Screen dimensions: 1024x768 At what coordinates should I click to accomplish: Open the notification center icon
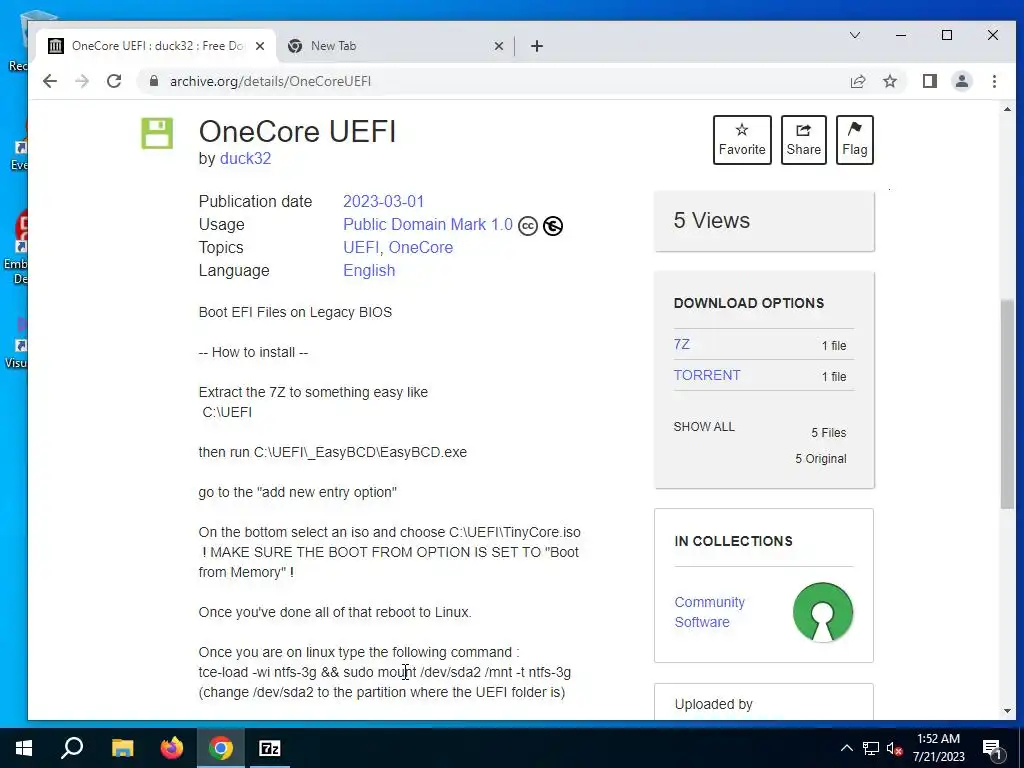point(993,748)
